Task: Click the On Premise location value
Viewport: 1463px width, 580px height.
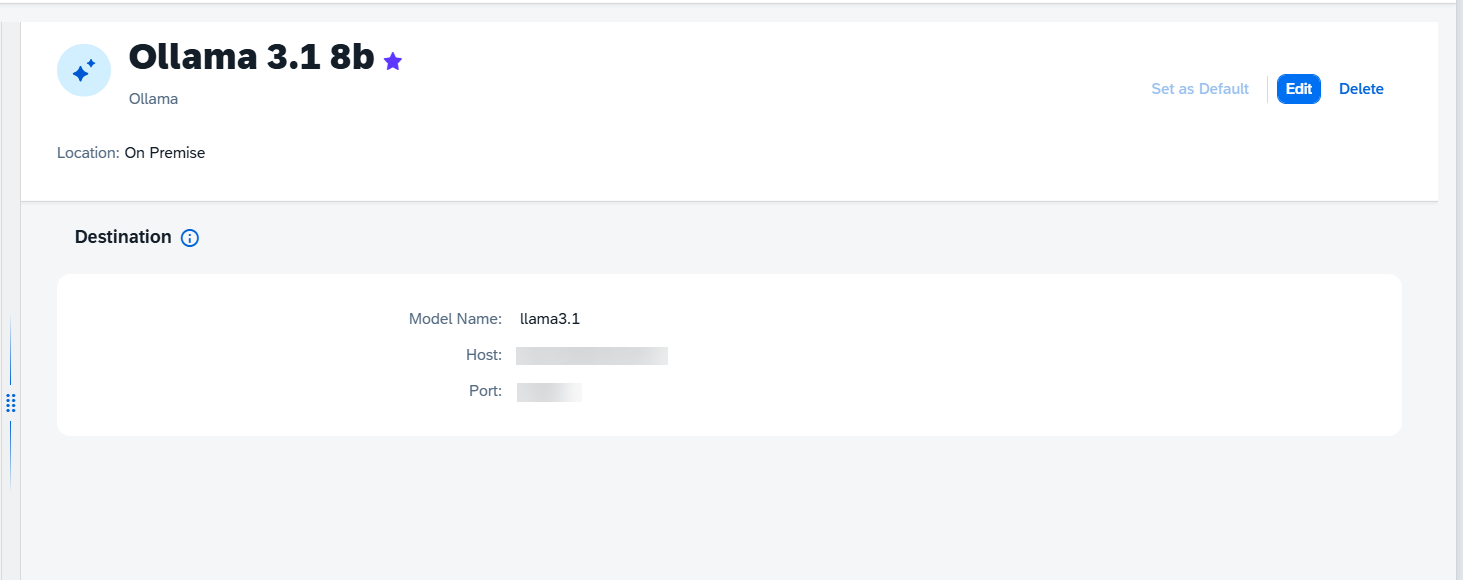Action: (165, 153)
